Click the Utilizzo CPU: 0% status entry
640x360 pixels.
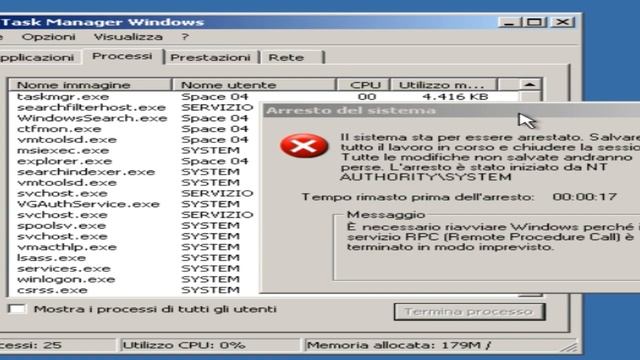point(210,345)
